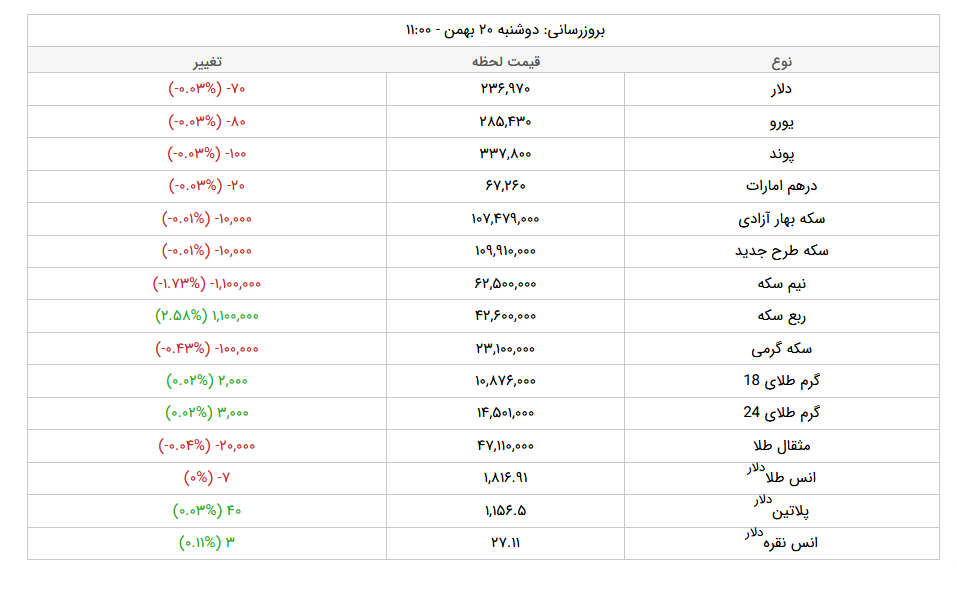
Task: Click the gold ounce price ۱,۸۱۶.۹۱
Action: (x=505, y=477)
